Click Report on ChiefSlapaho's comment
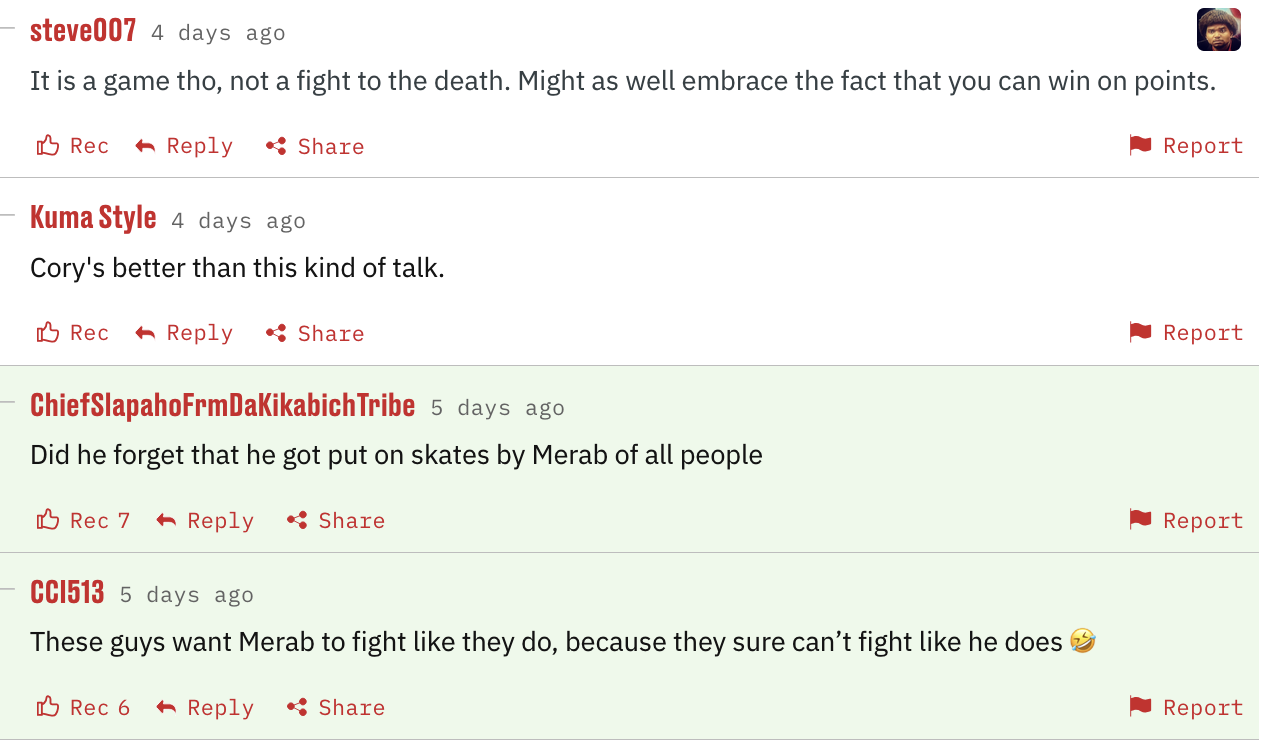1268x744 pixels. point(1202,520)
